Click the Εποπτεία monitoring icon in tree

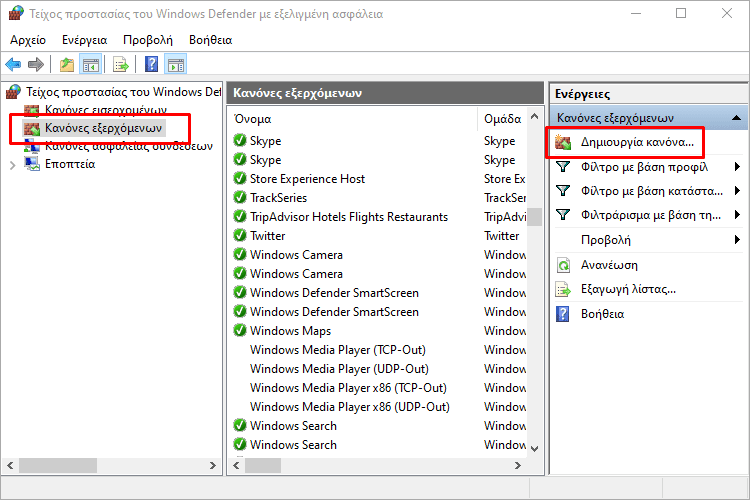[32, 164]
